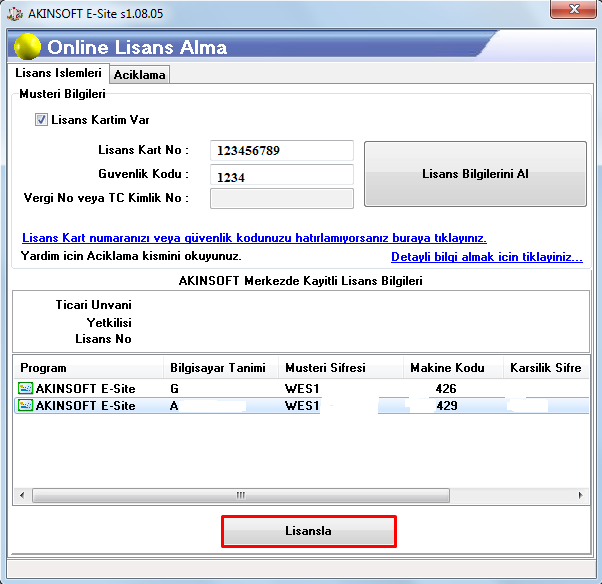Click the Makine Kodu column header

(453, 367)
